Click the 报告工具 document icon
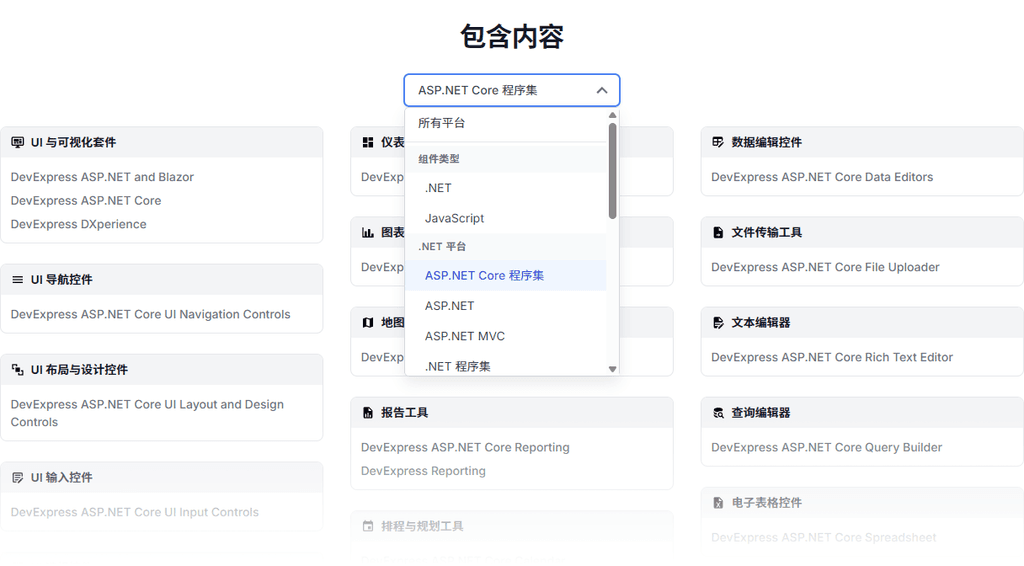 click(368, 413)
